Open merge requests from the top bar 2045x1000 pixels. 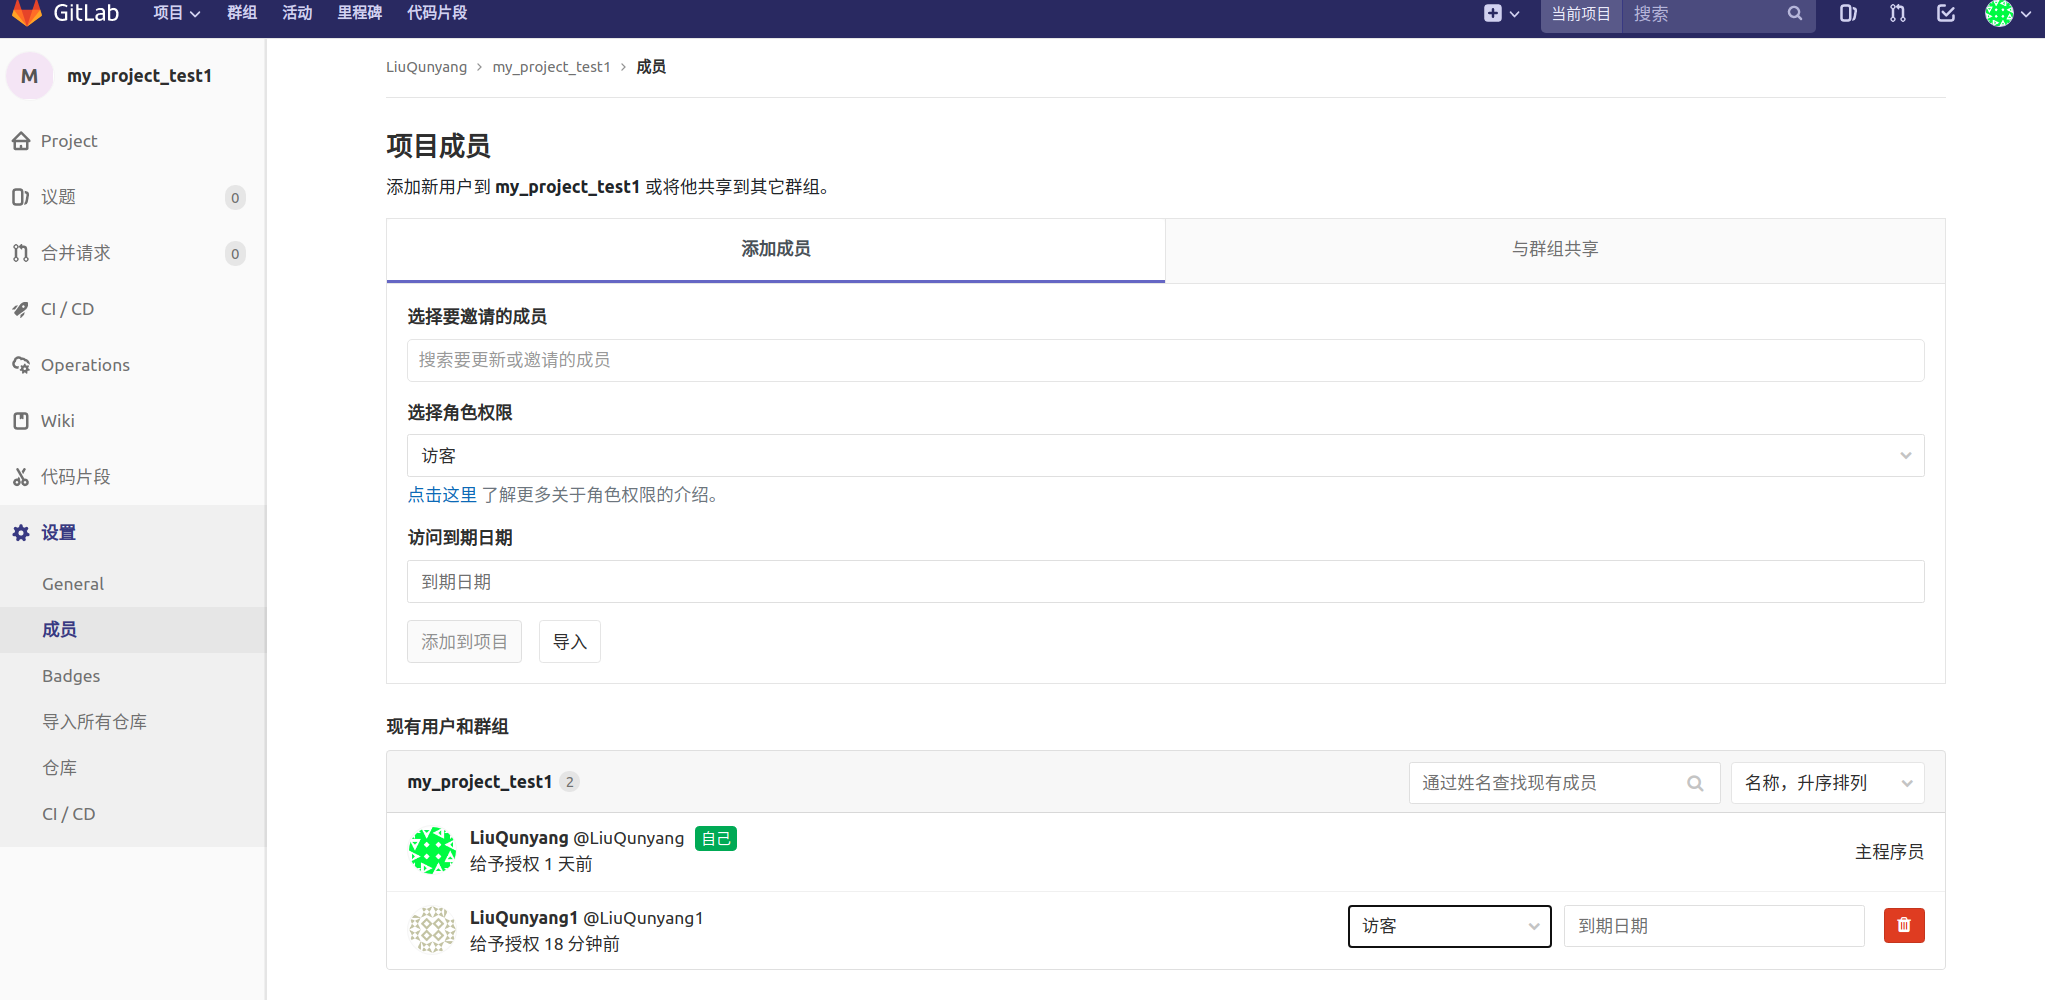[1896, 14]
